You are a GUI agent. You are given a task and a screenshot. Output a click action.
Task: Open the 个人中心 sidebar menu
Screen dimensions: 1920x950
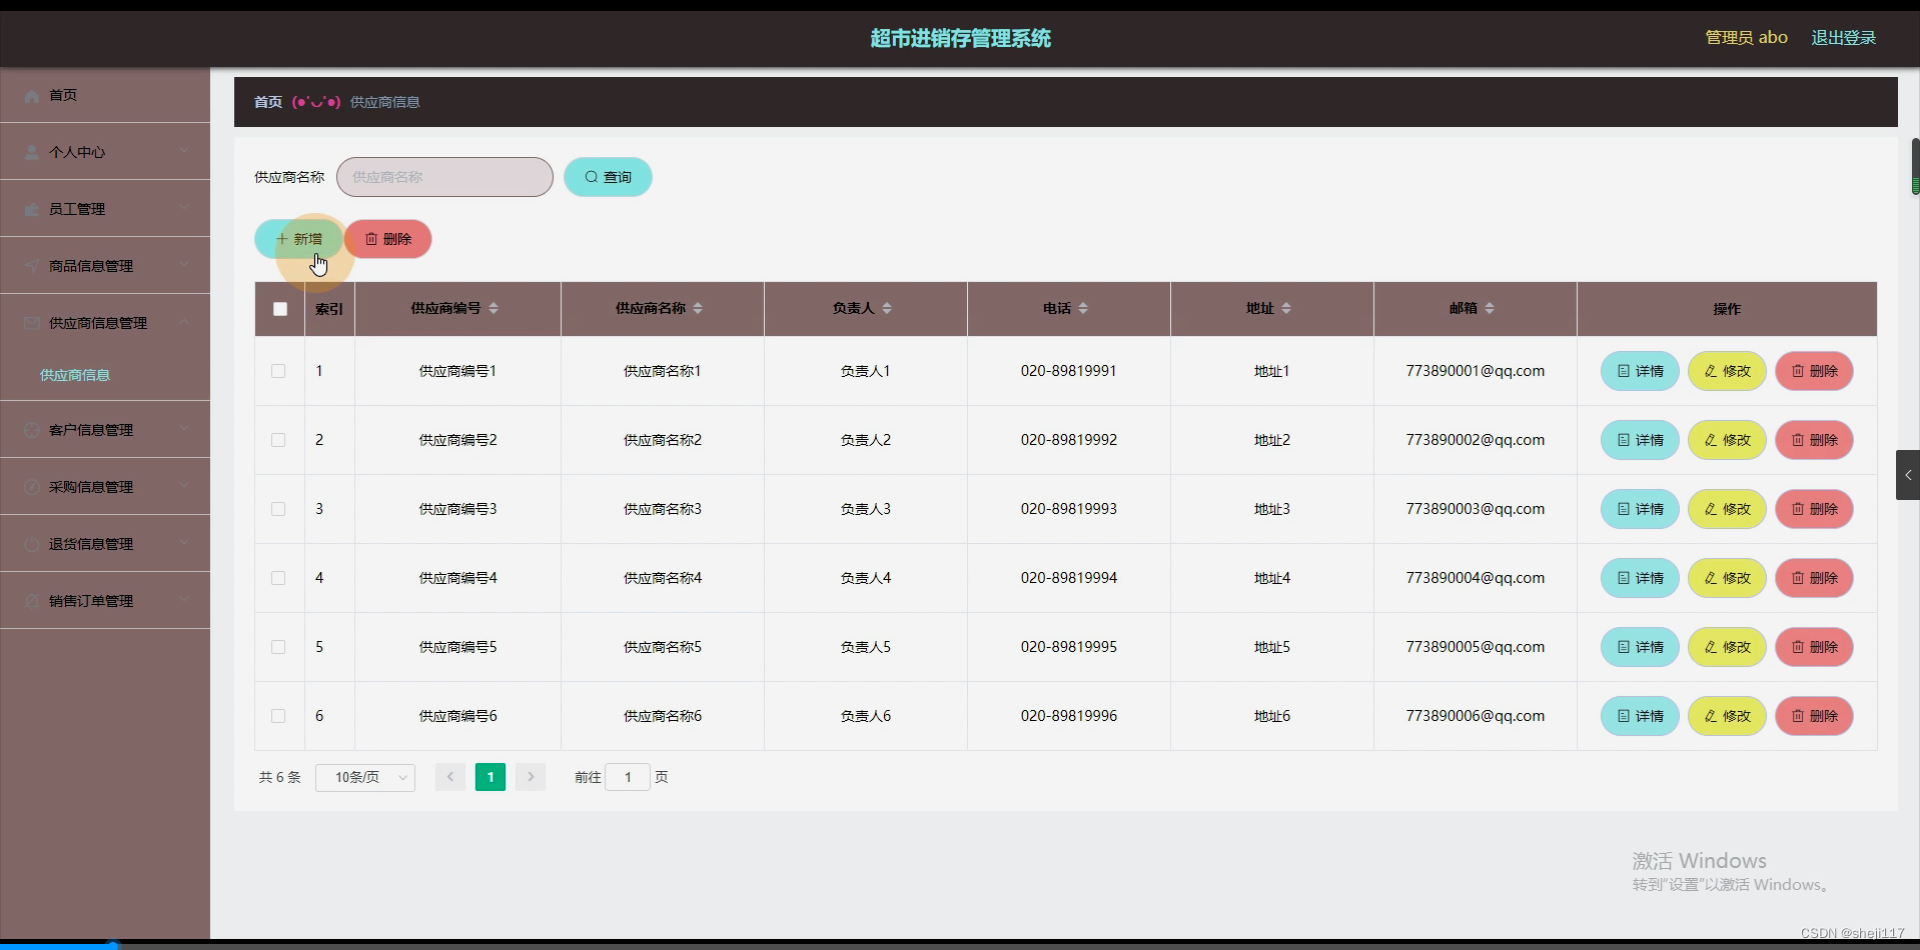pyautogui.click(x=105, y=152)
